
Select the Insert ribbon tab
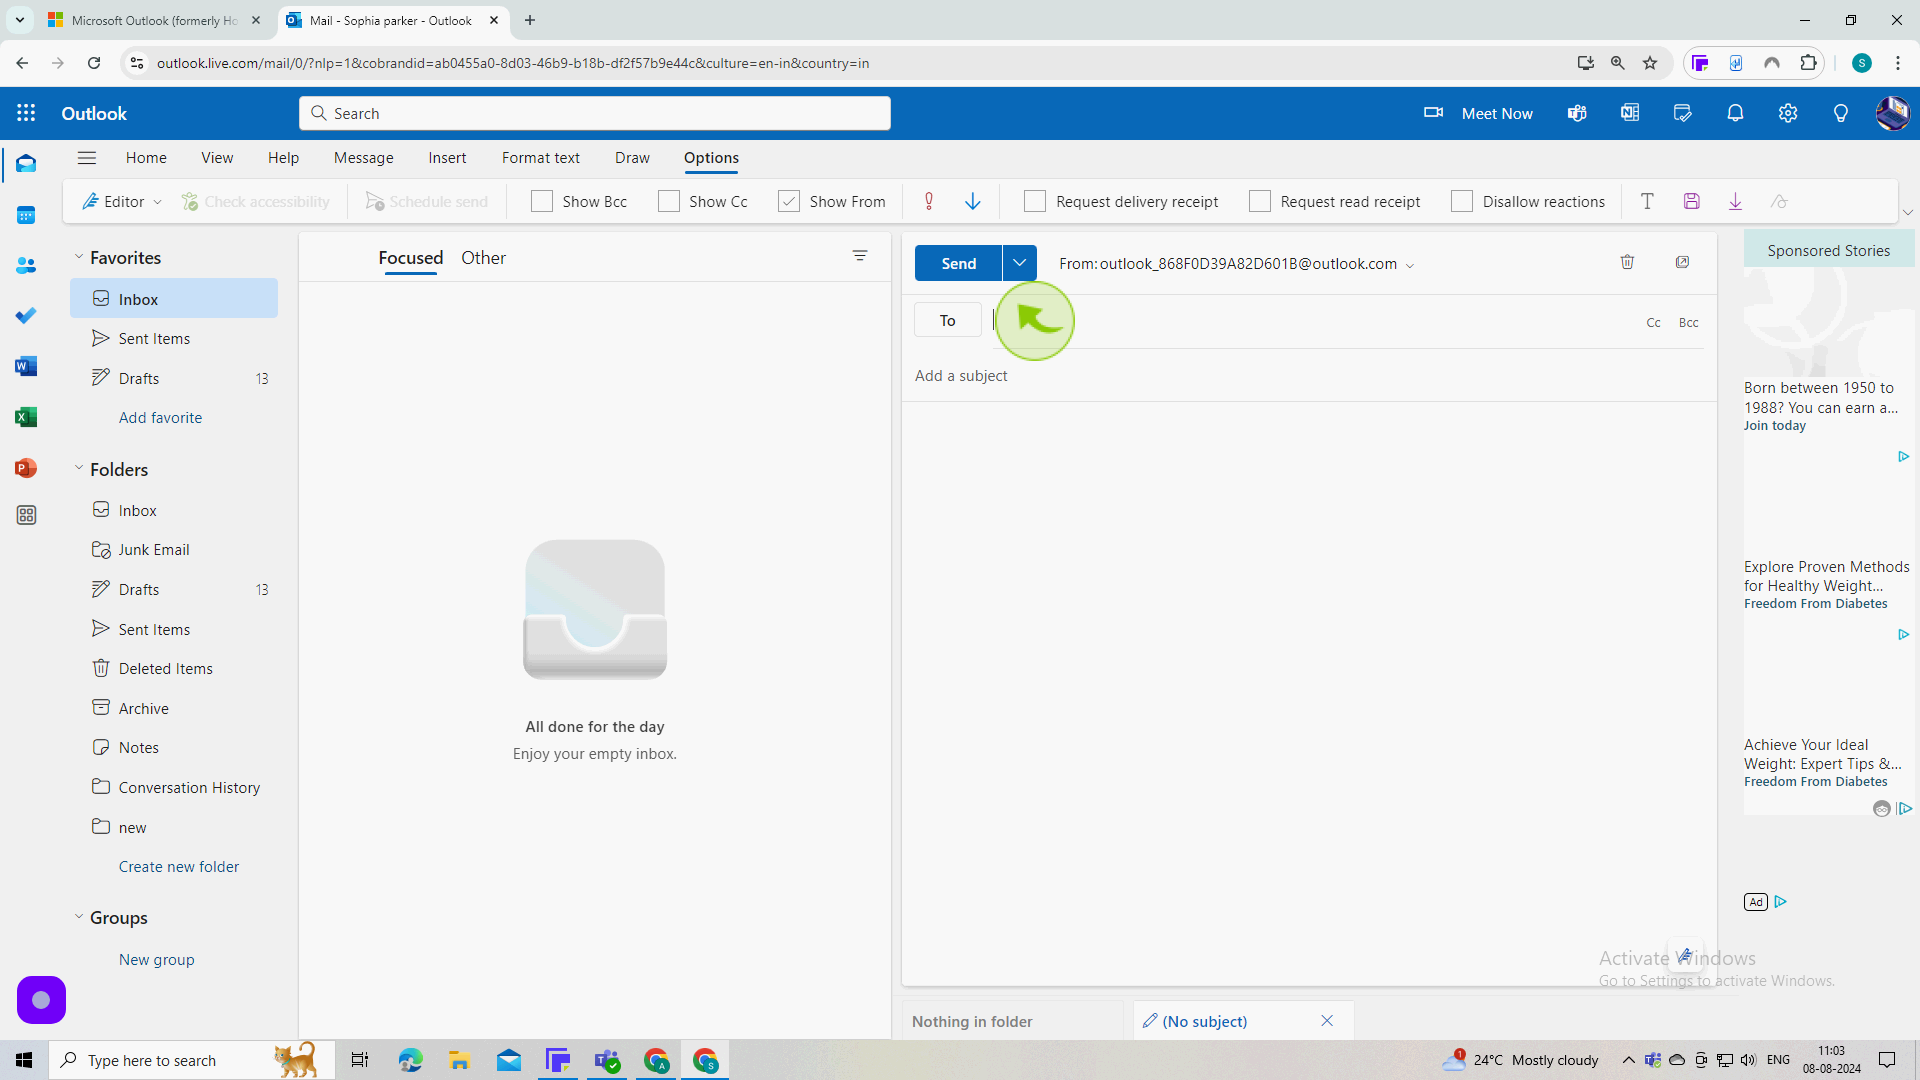448,157
